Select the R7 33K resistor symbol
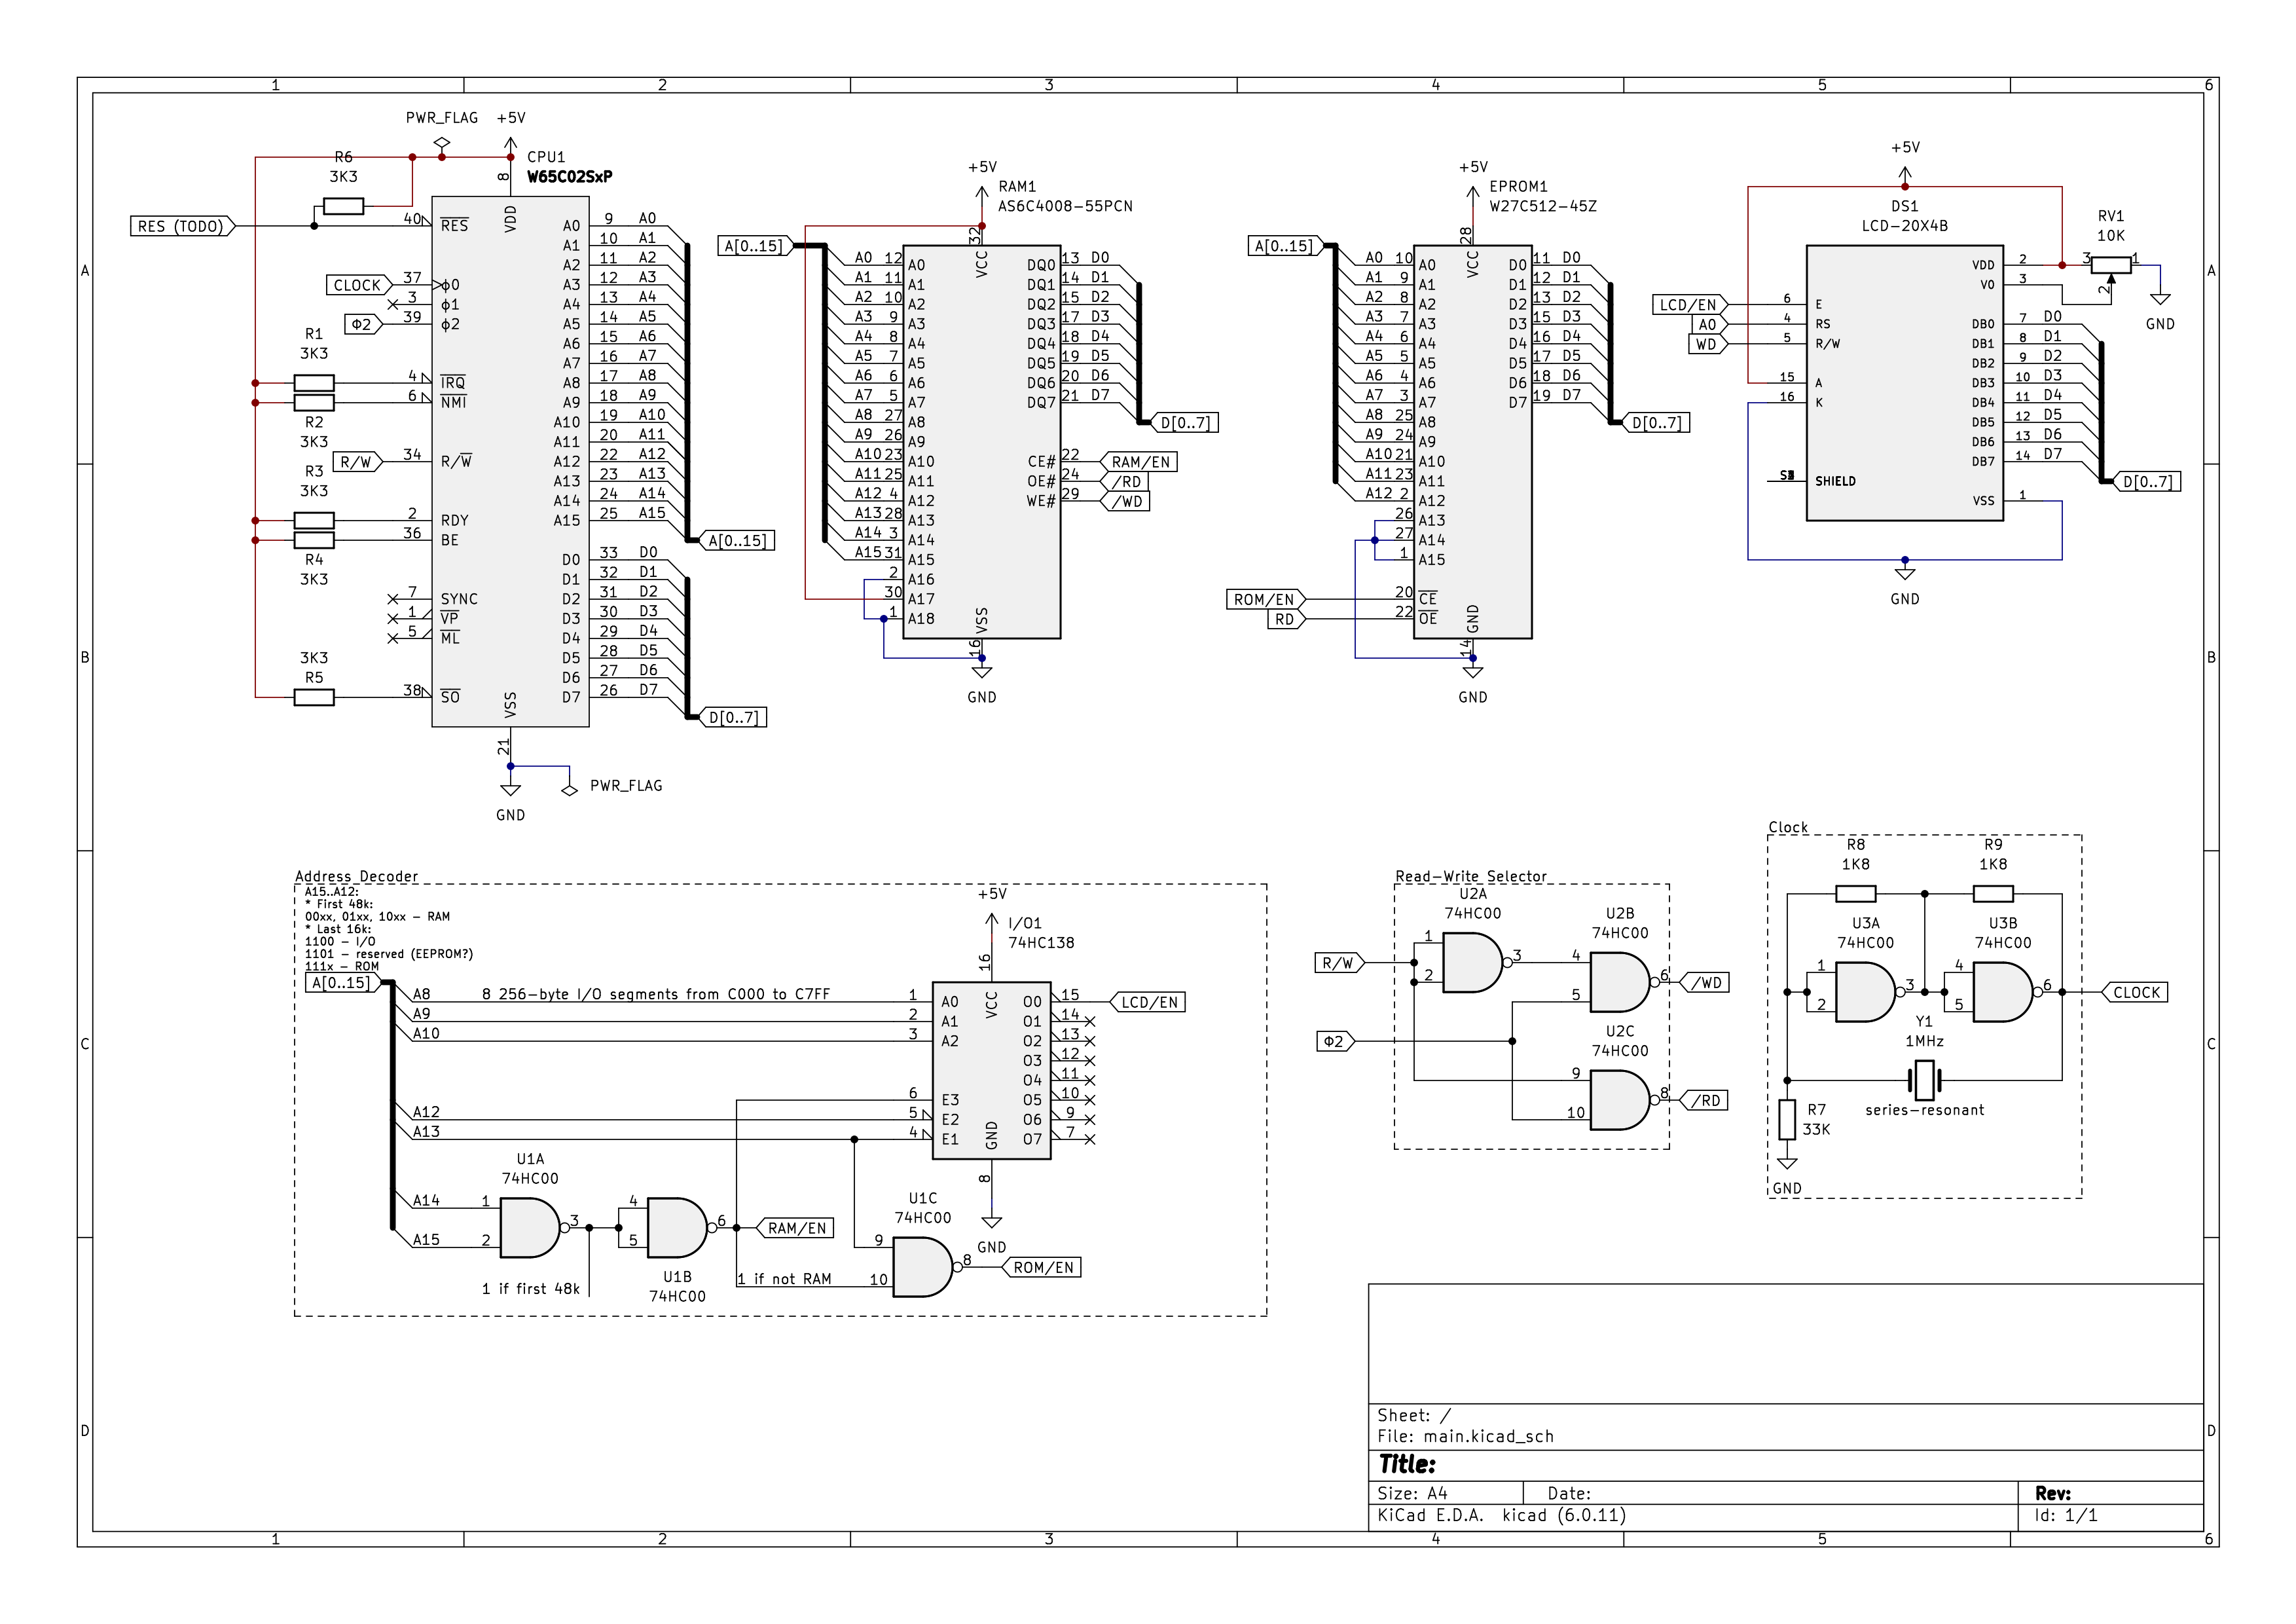This screenshot has width=2296, height=1624. click(1787, 1119)
